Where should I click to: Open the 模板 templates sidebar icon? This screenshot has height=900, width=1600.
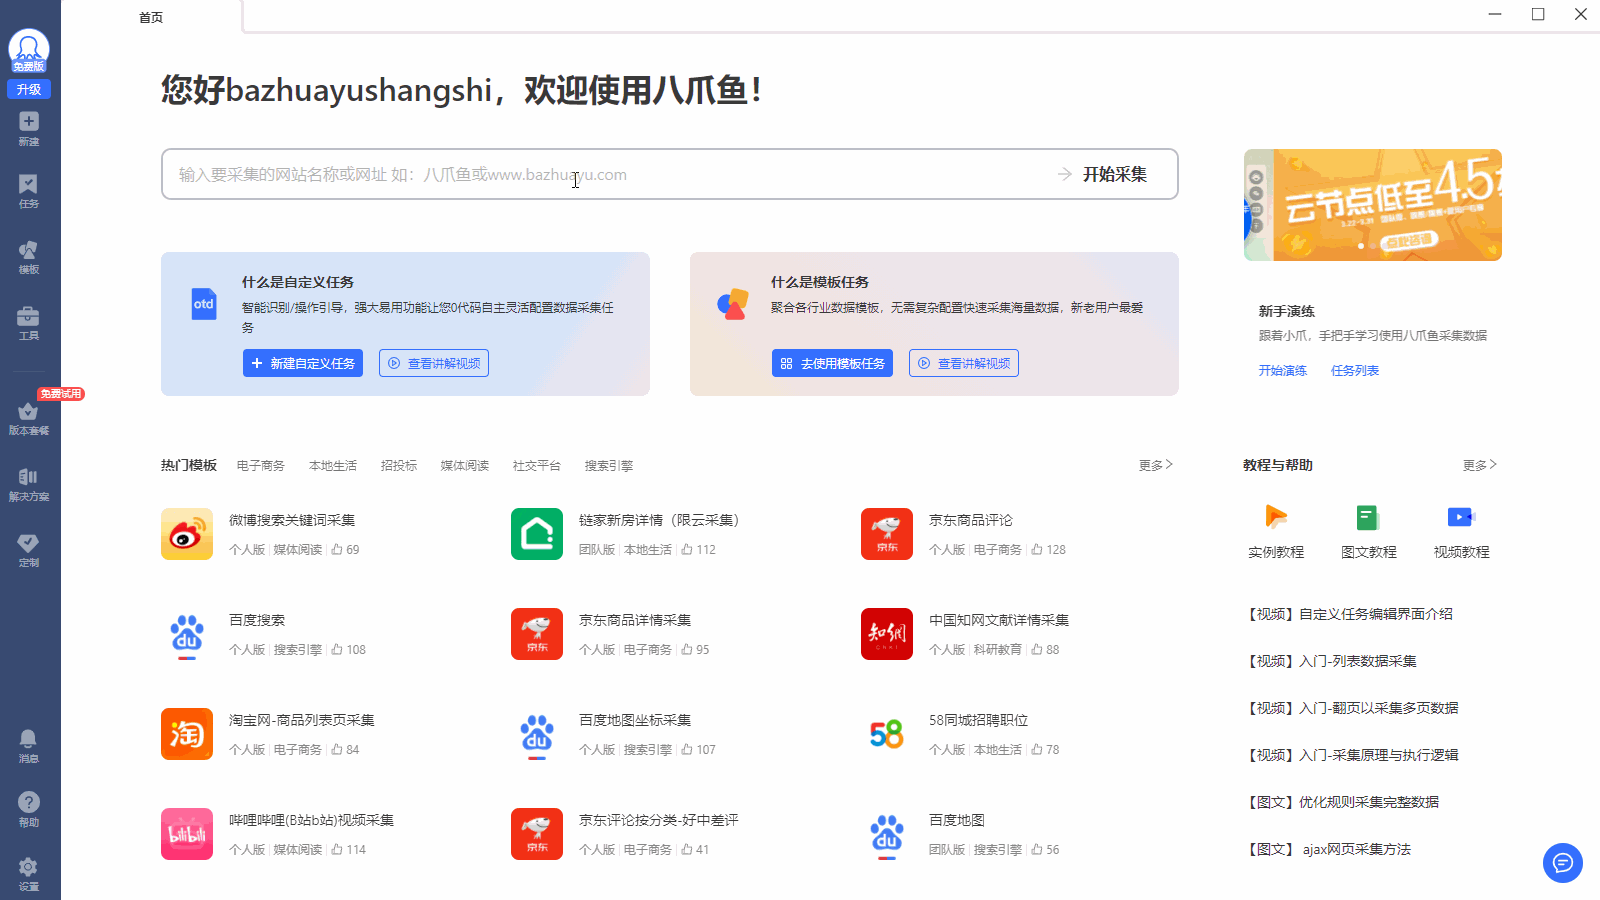tap(29, 257)
